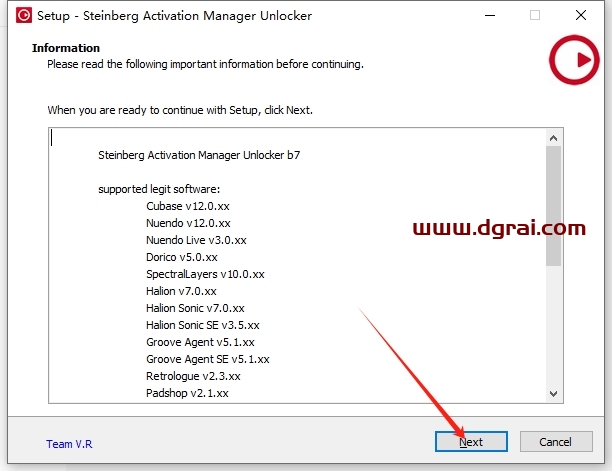Select the 'Nuendo Live v3.0.xx' line

point(196,240)
